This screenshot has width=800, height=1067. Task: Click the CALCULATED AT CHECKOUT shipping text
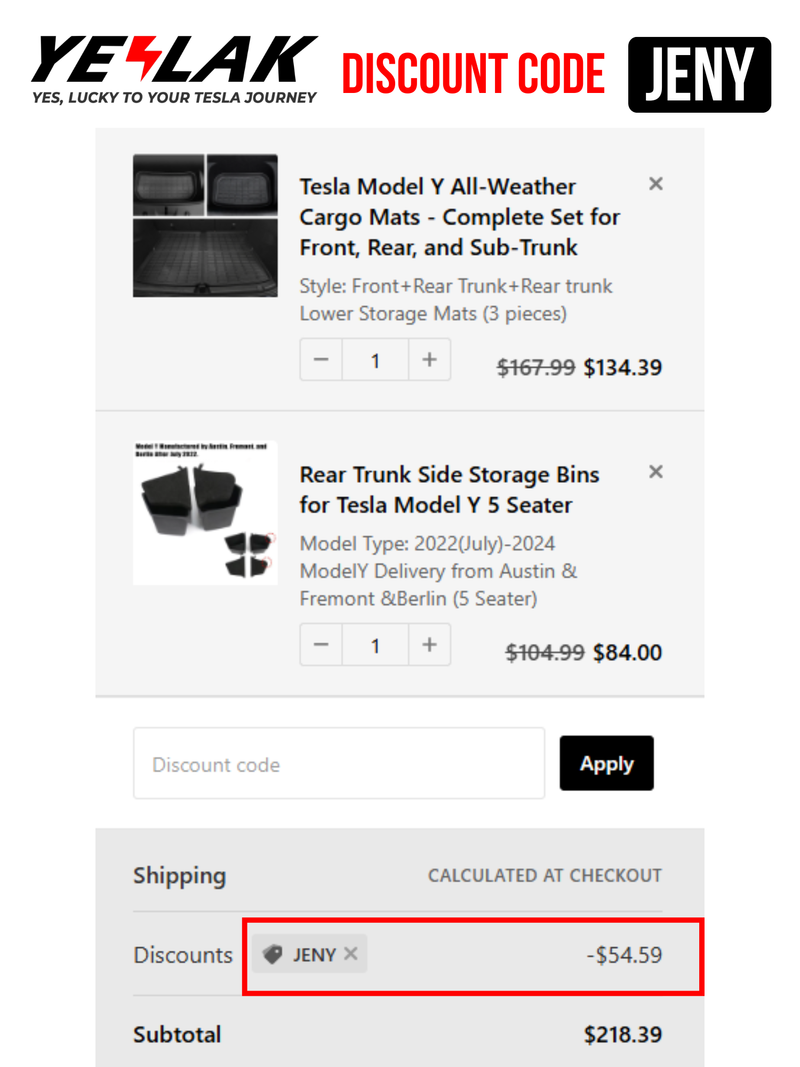click(543, 875)
